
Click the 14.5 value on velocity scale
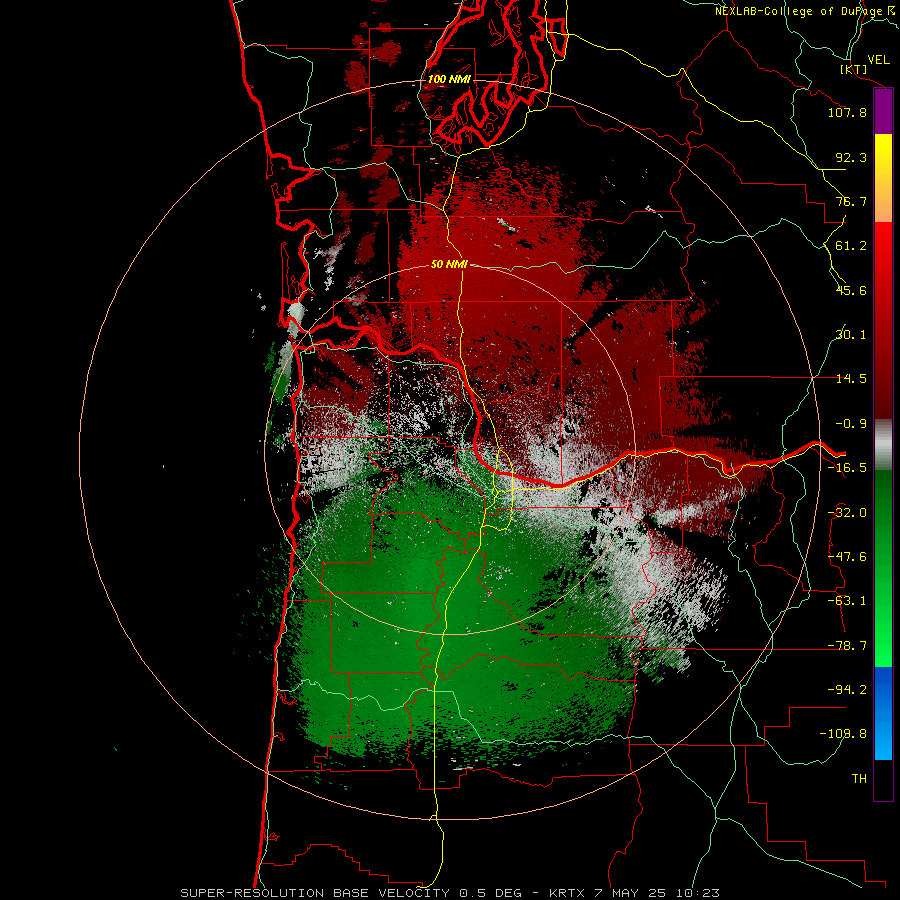[x=851, y=379]
